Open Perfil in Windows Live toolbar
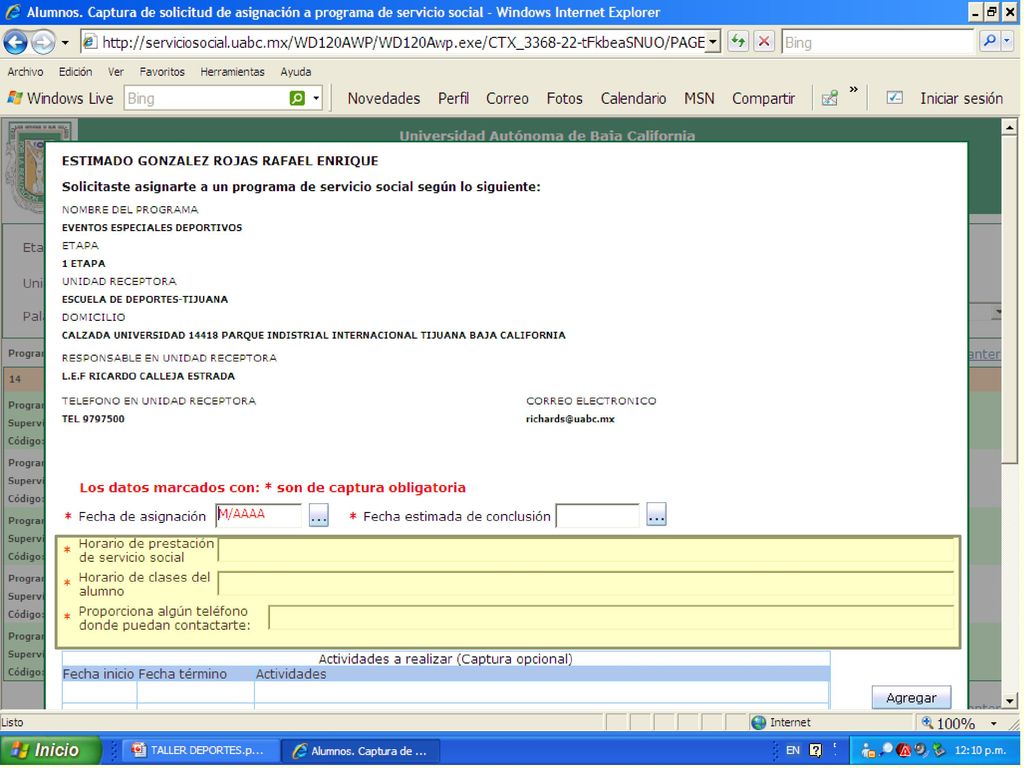This screenshot has width=1024, height=768. point(453,99)
